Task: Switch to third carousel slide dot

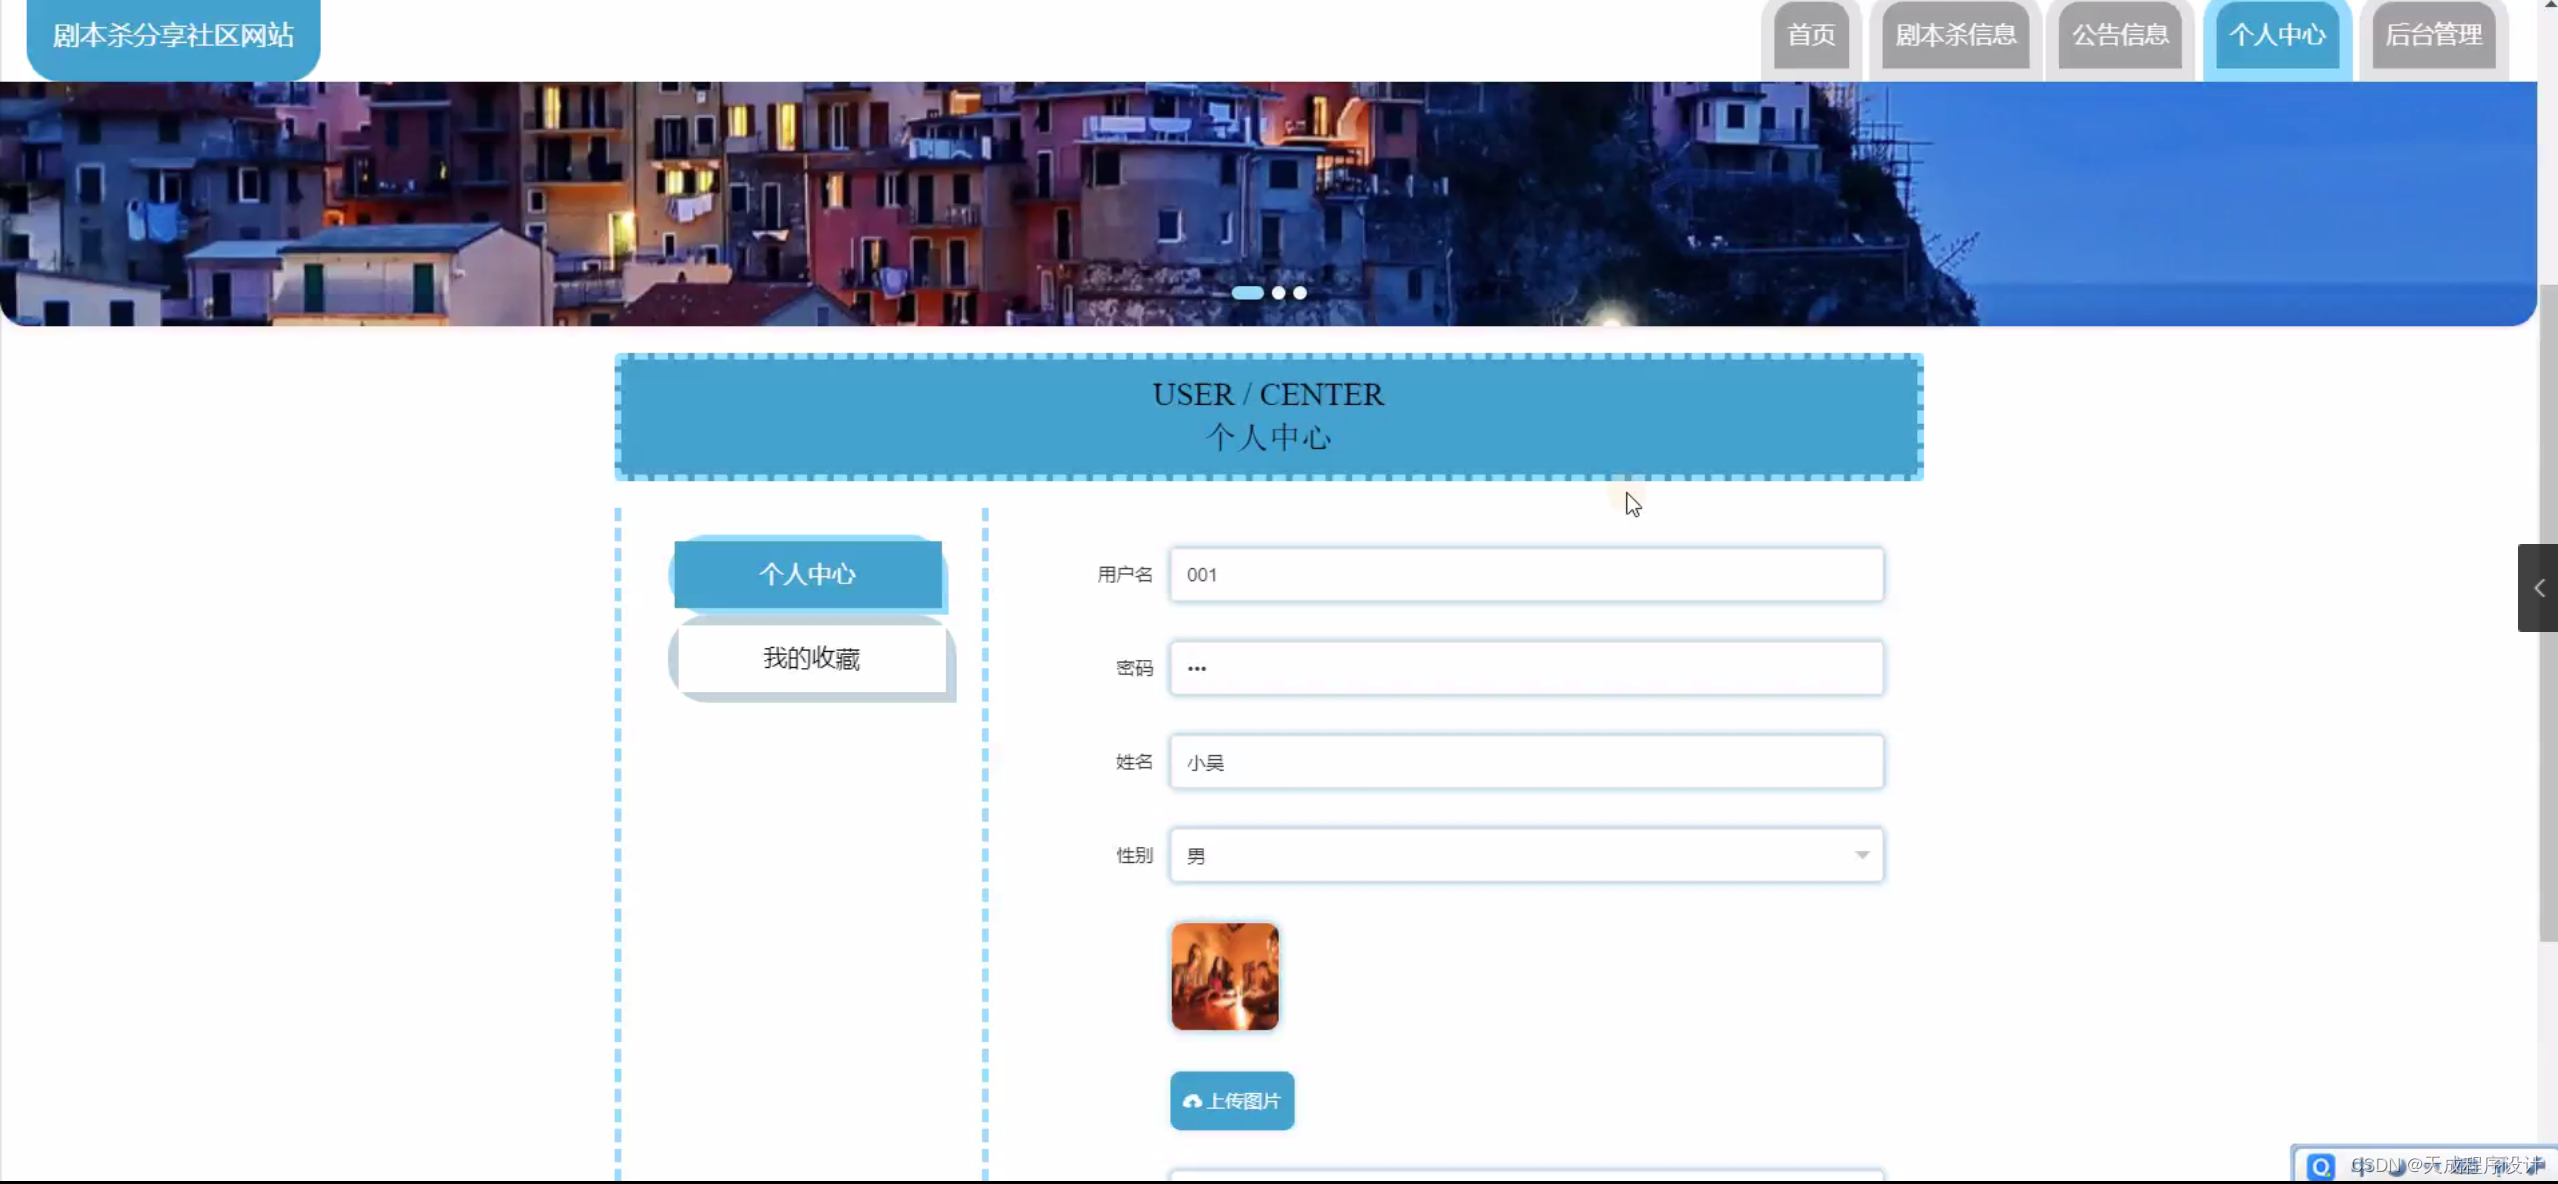Action: coord(1300,293)
